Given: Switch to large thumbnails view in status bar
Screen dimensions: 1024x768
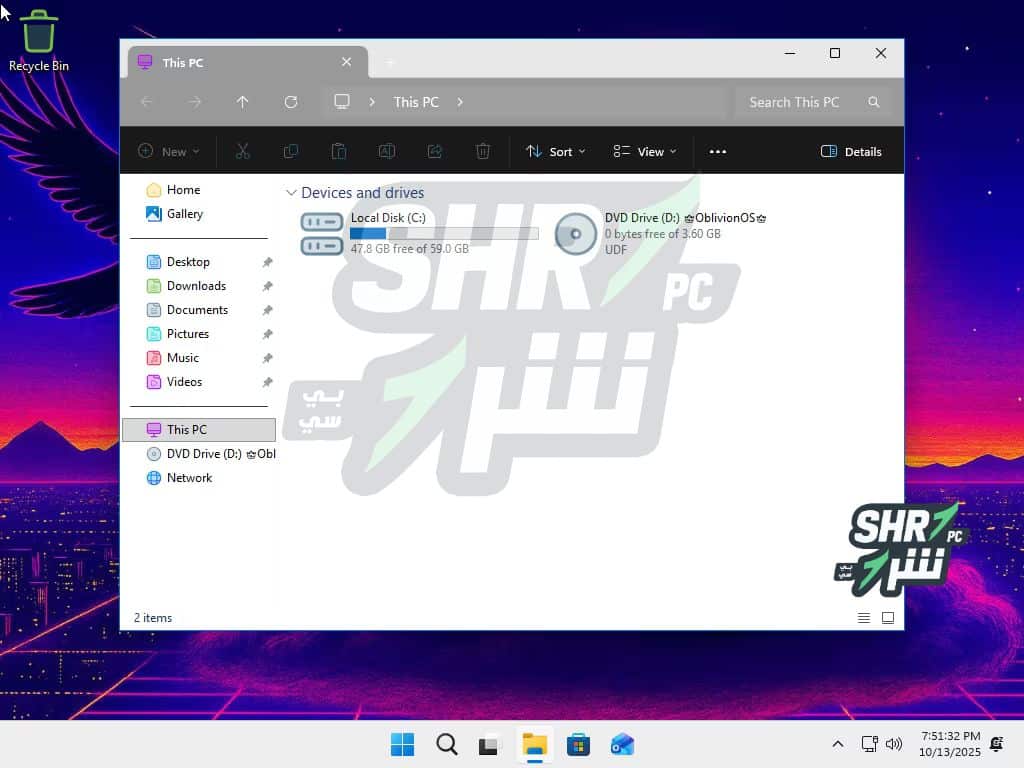Looking at the screenshot, I should (888, 618).
